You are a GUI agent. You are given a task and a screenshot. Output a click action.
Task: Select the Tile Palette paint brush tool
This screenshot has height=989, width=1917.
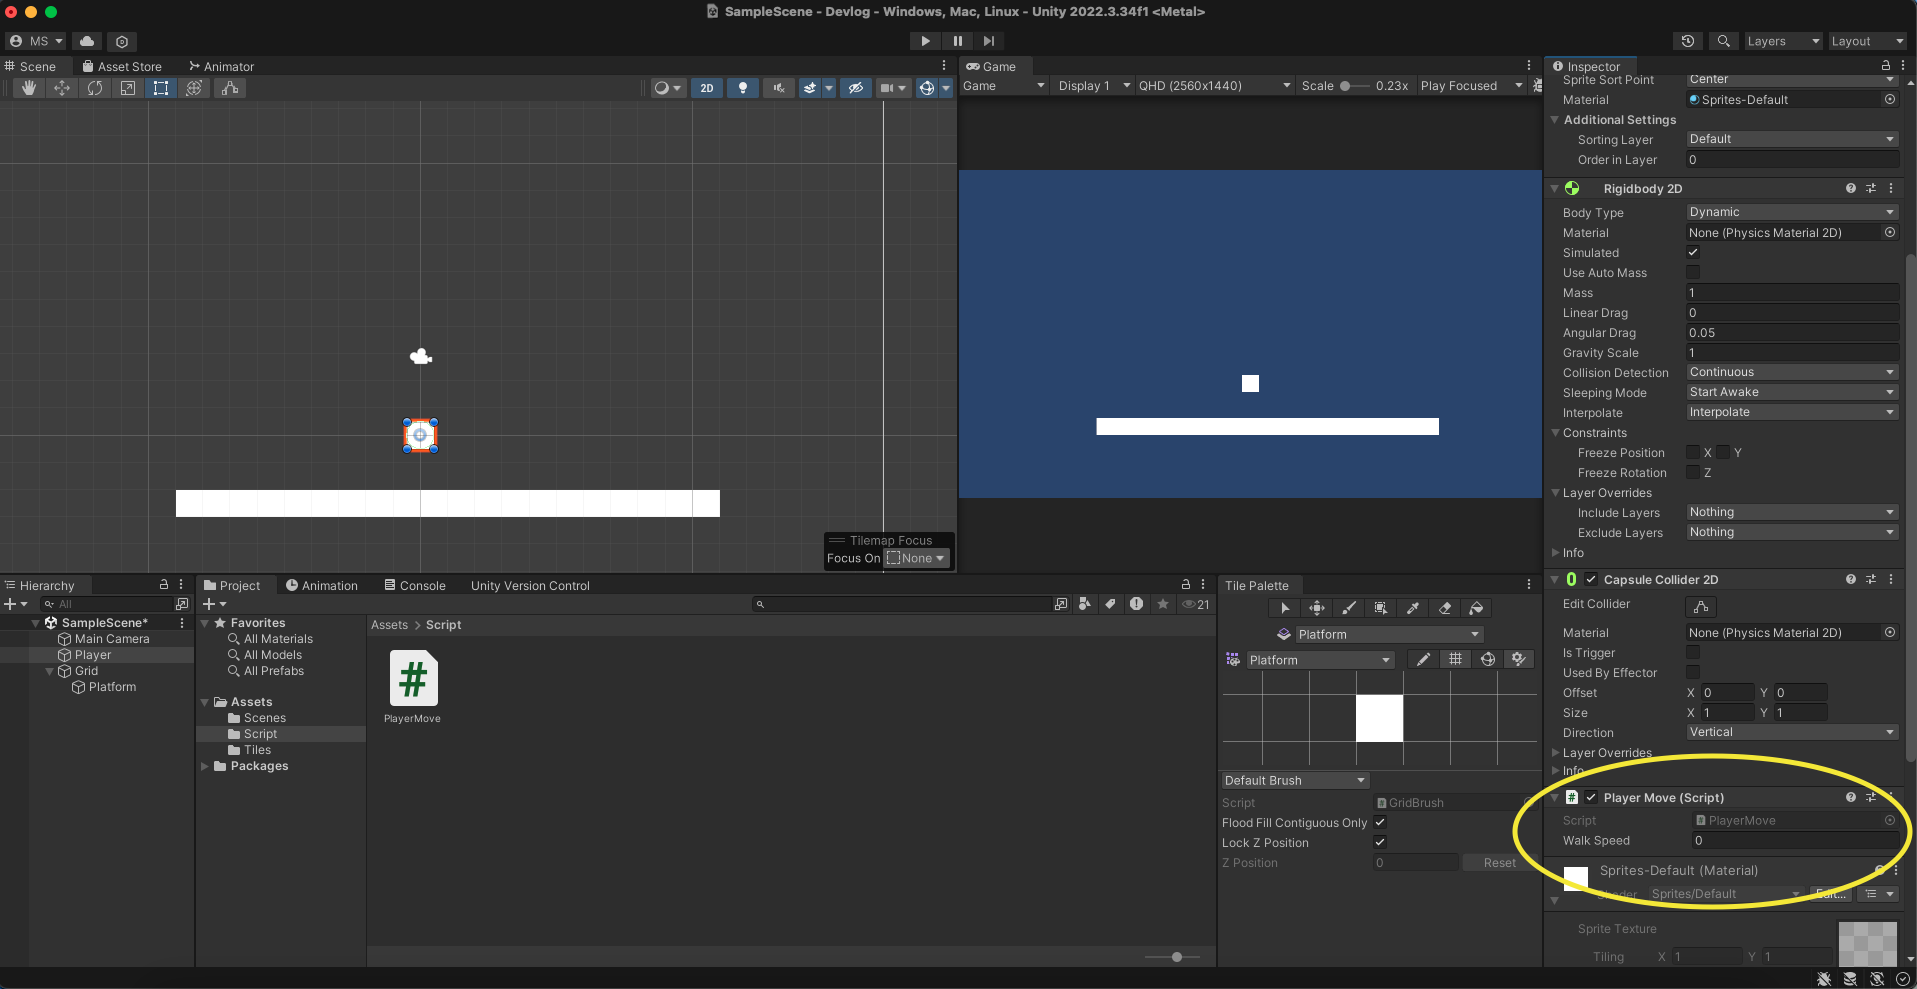tap(1349, 608)
